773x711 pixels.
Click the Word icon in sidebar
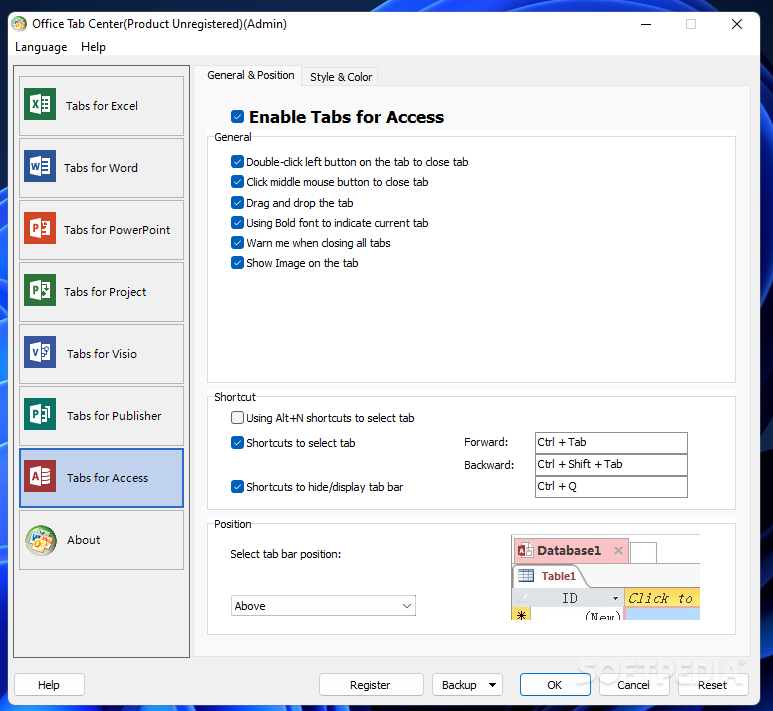40,166
